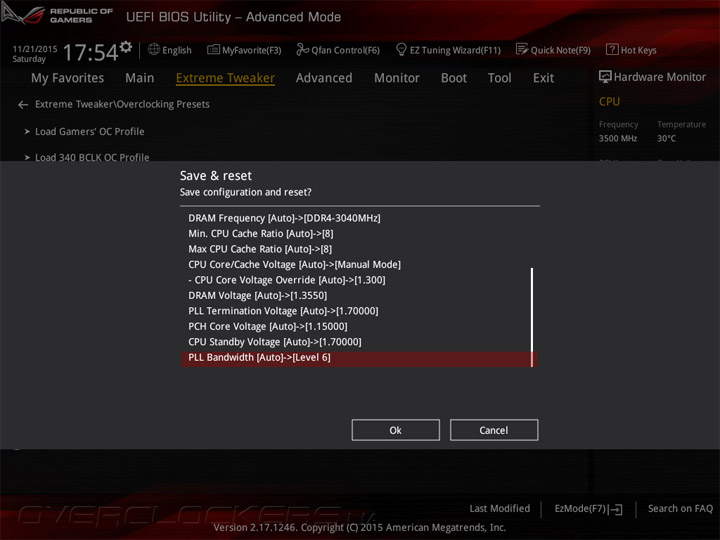The image size is (720, 540).
Task: Click the 3500 MHz frequency value
Action: pos(618,138)
